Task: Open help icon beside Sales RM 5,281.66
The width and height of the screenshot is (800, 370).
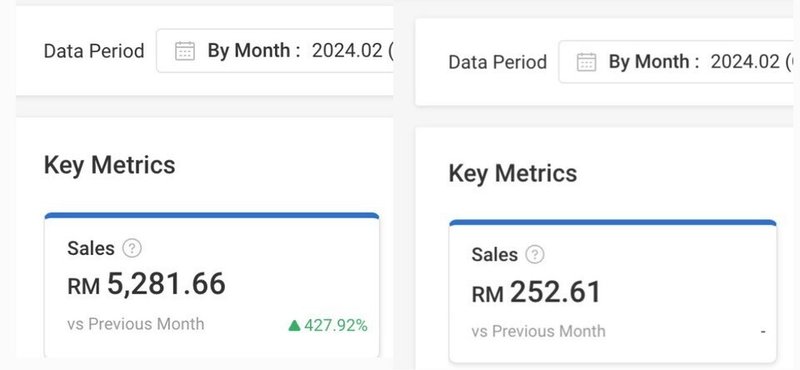Action: (x=132, y=249)
